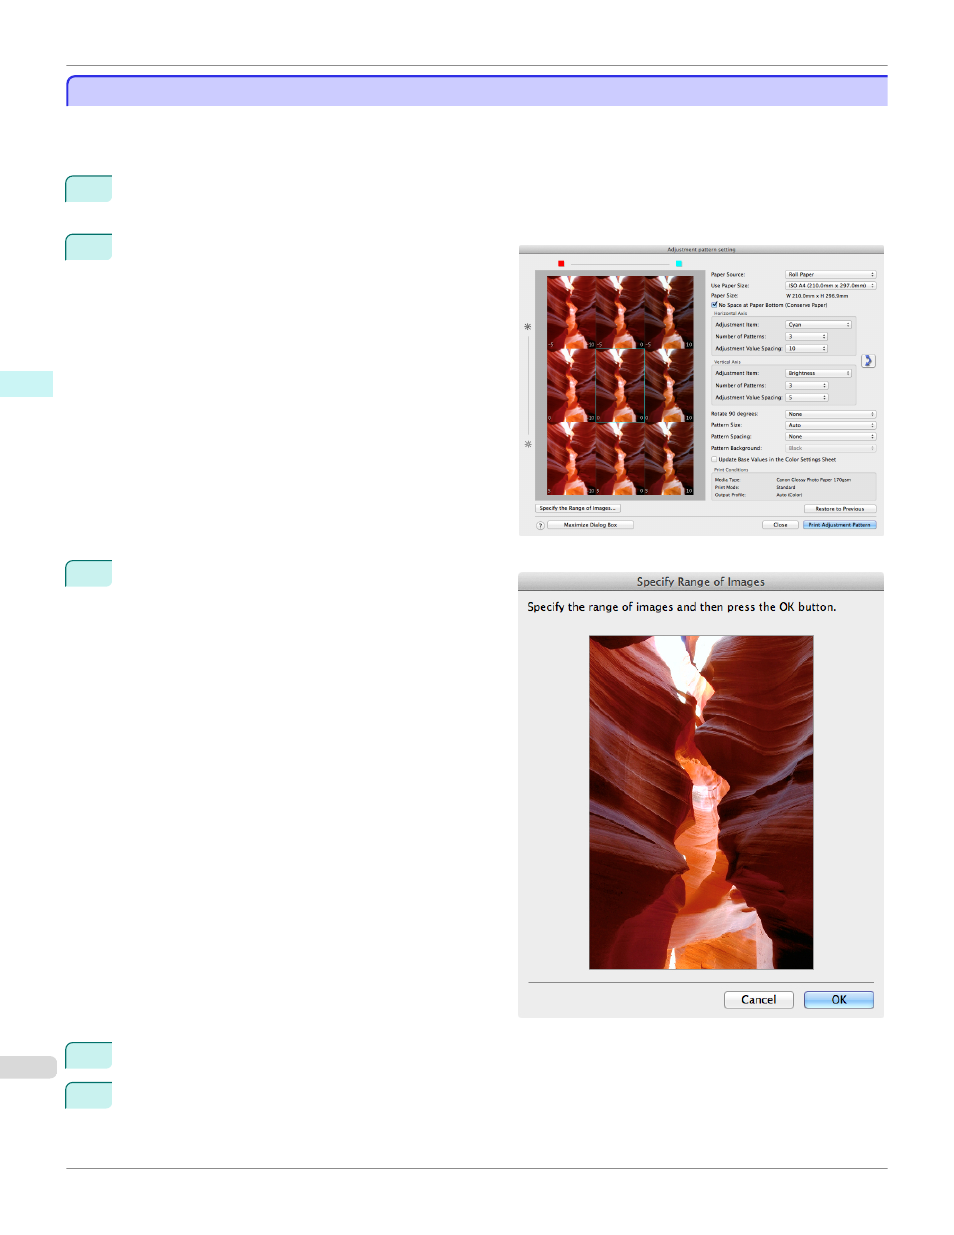This screenshot has width=954, height=1235.
Task: Open the Paper Source dropdown
Action: [830, 274]
